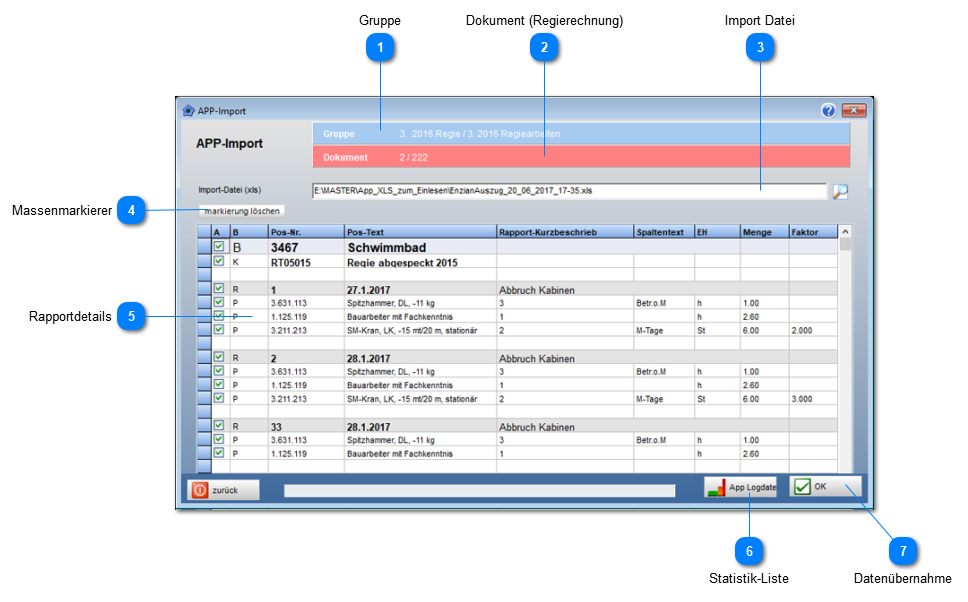The width and height of the screenshot is (968, 602).
Task: Click the progress bar in the footer
Action: pos(479,490)
